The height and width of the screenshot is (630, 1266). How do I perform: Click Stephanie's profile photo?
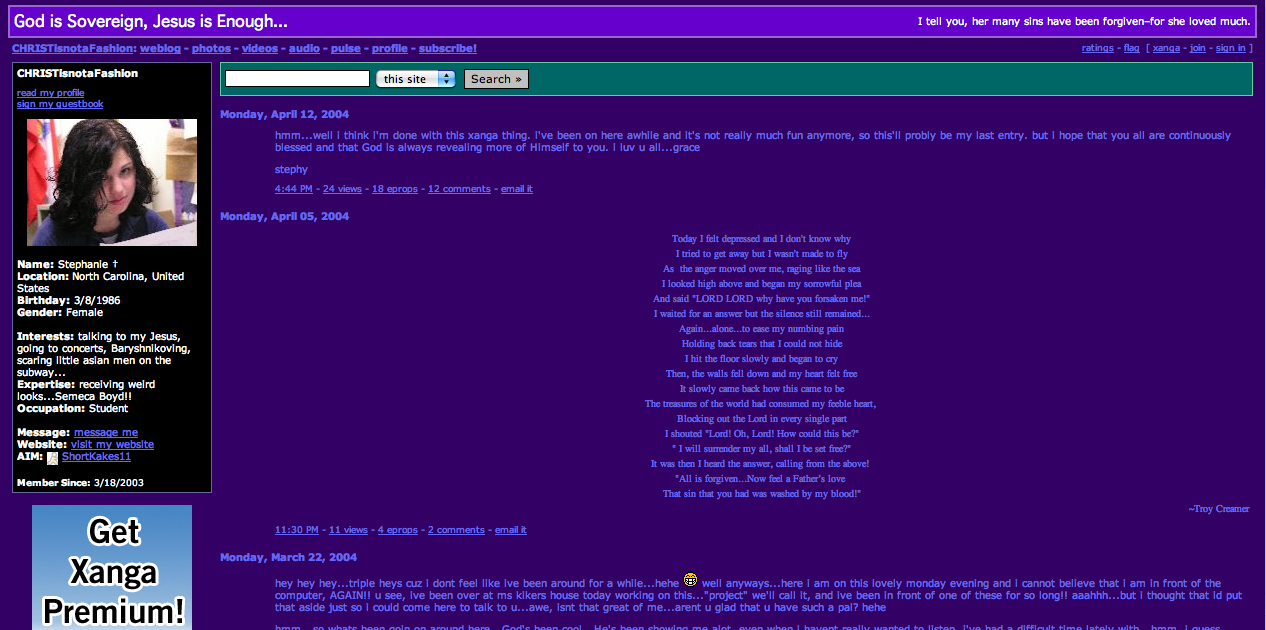111,183
